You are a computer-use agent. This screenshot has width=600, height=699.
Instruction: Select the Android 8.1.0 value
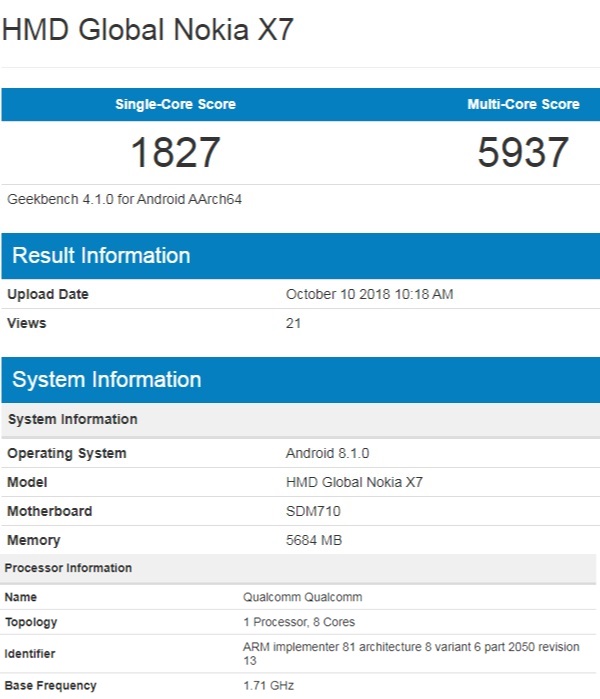pyautogui.click(x=327, y=453)
